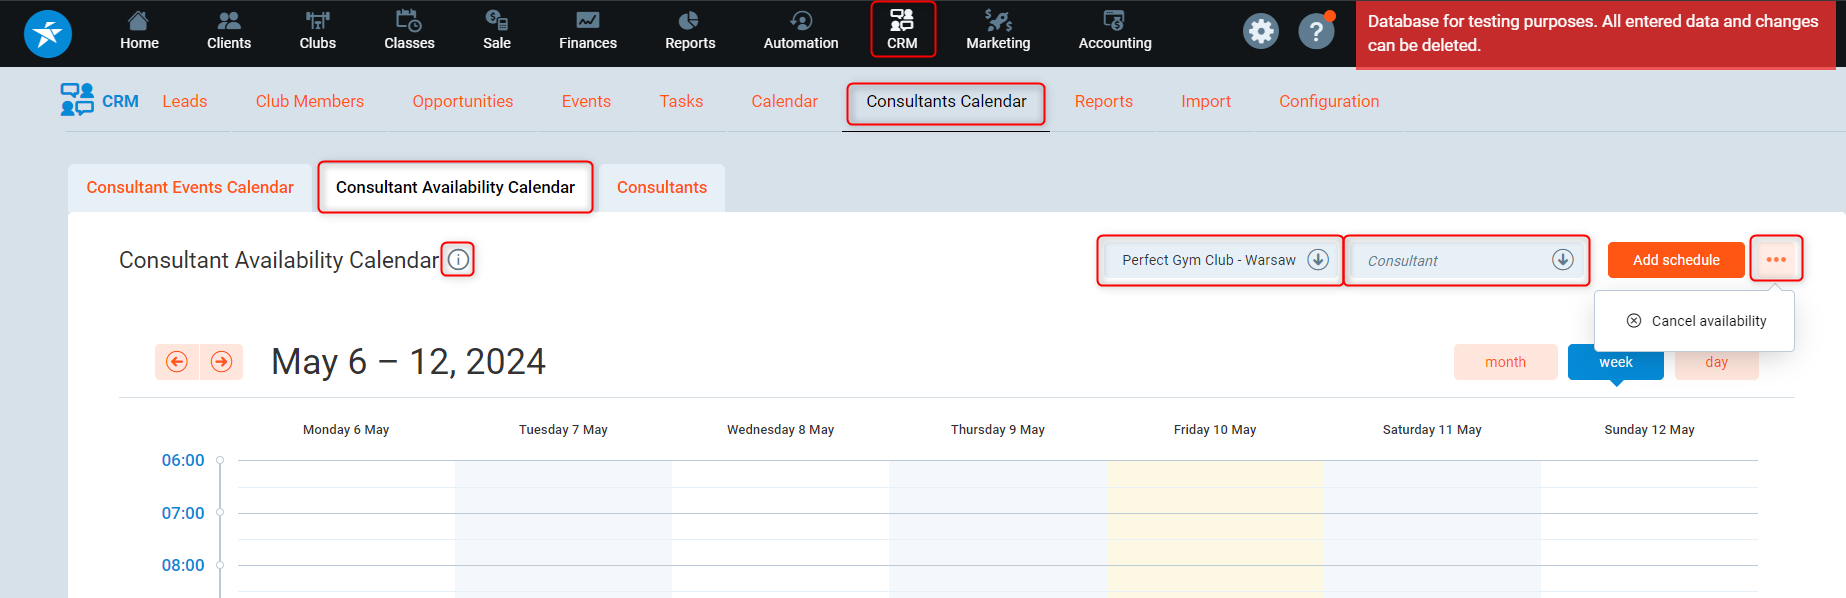This screenshot has width=1846, height=598.
Task: Switch to Consultant Events Calendar tab
Action: click(x=190, y=188)
